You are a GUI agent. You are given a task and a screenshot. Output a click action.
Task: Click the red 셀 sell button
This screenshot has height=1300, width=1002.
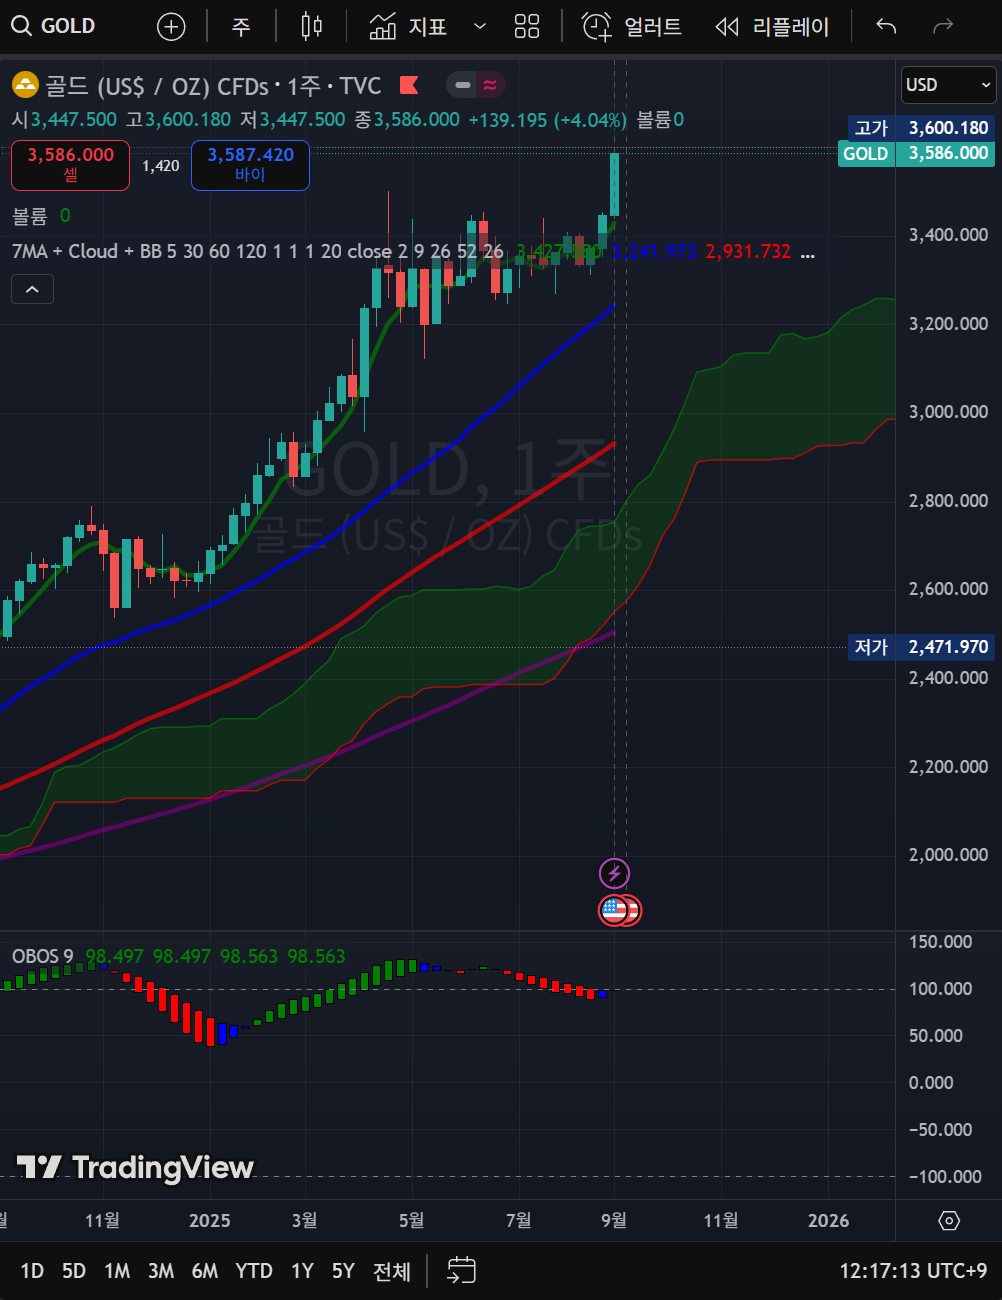pyautogui.click(x=70, y=165)
